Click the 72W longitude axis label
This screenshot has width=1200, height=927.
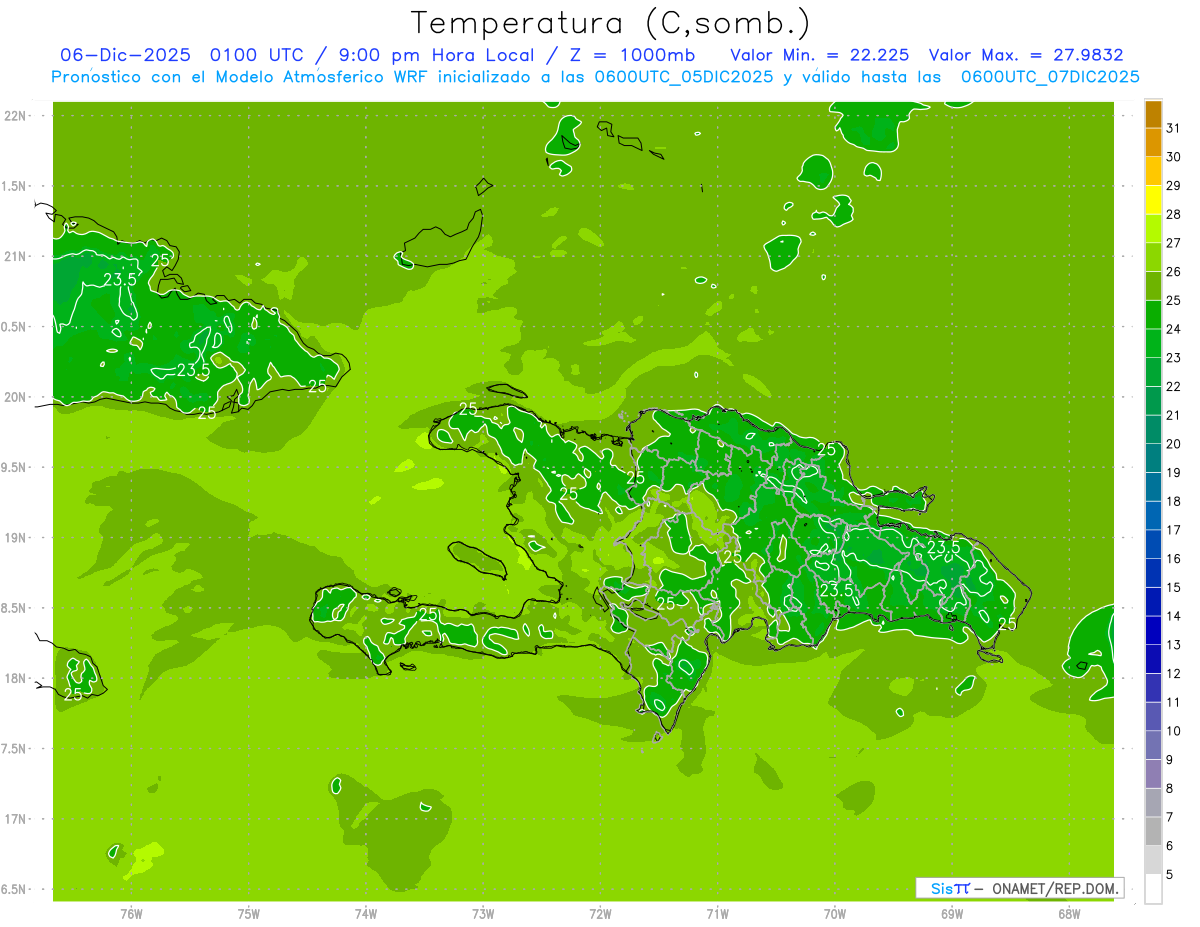pyautogui.click(x=600, y=914)
